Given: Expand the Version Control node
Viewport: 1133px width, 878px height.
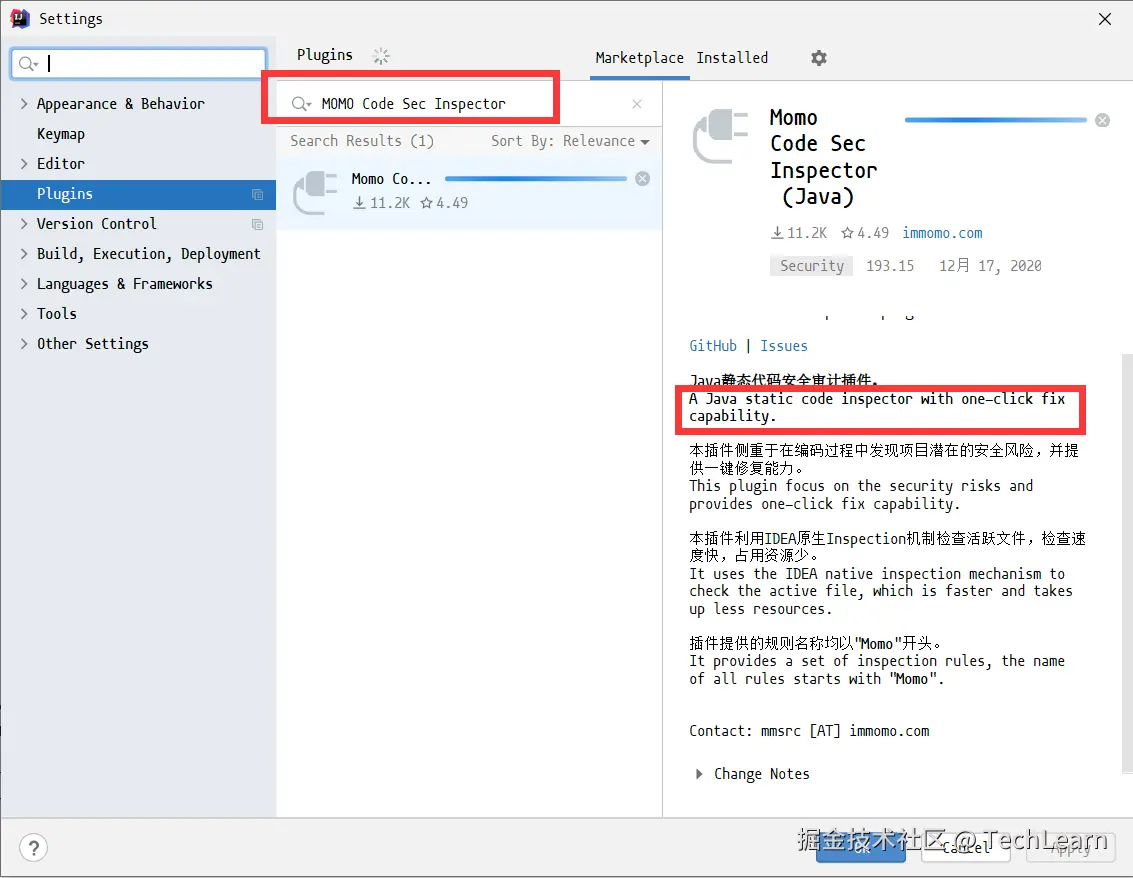Looking at the screenshot, I should click(x=24, y=224).
